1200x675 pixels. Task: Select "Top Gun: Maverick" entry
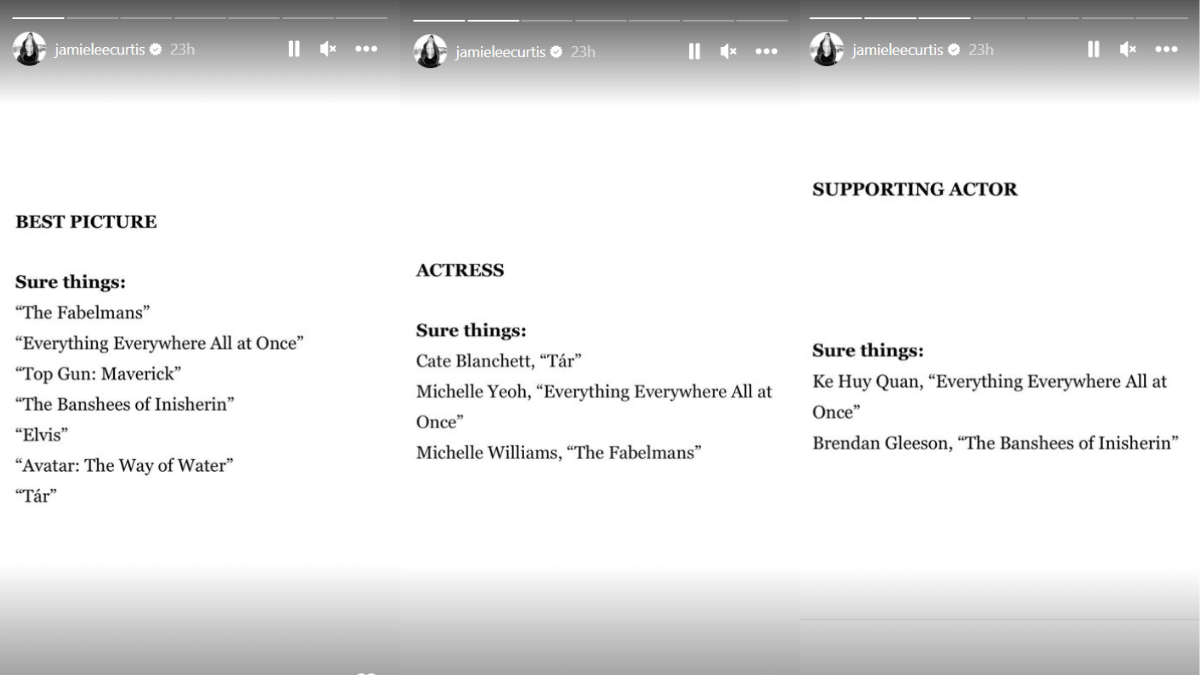pyautogui.click(x=98, y=374)
